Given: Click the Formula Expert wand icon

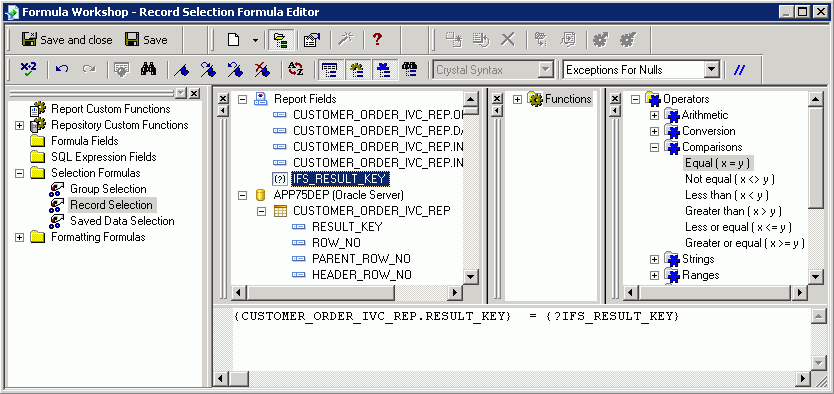Looking at the screenshot, I should click(346, 40).
